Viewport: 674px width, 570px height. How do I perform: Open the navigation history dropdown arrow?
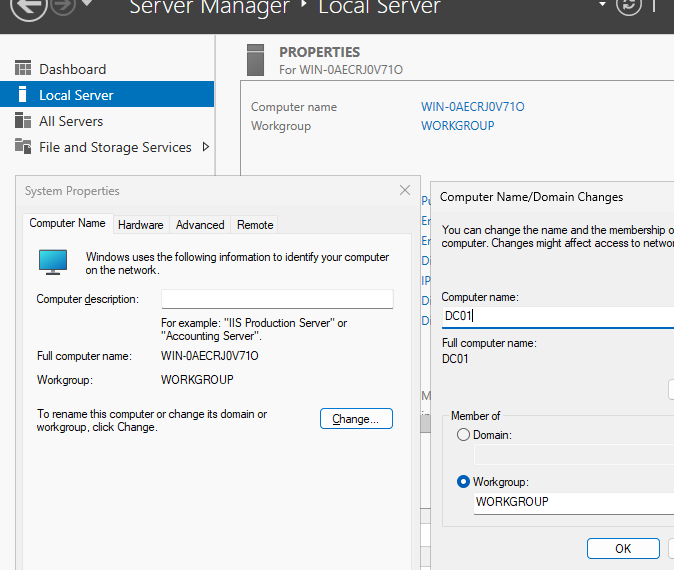[87, 5]
